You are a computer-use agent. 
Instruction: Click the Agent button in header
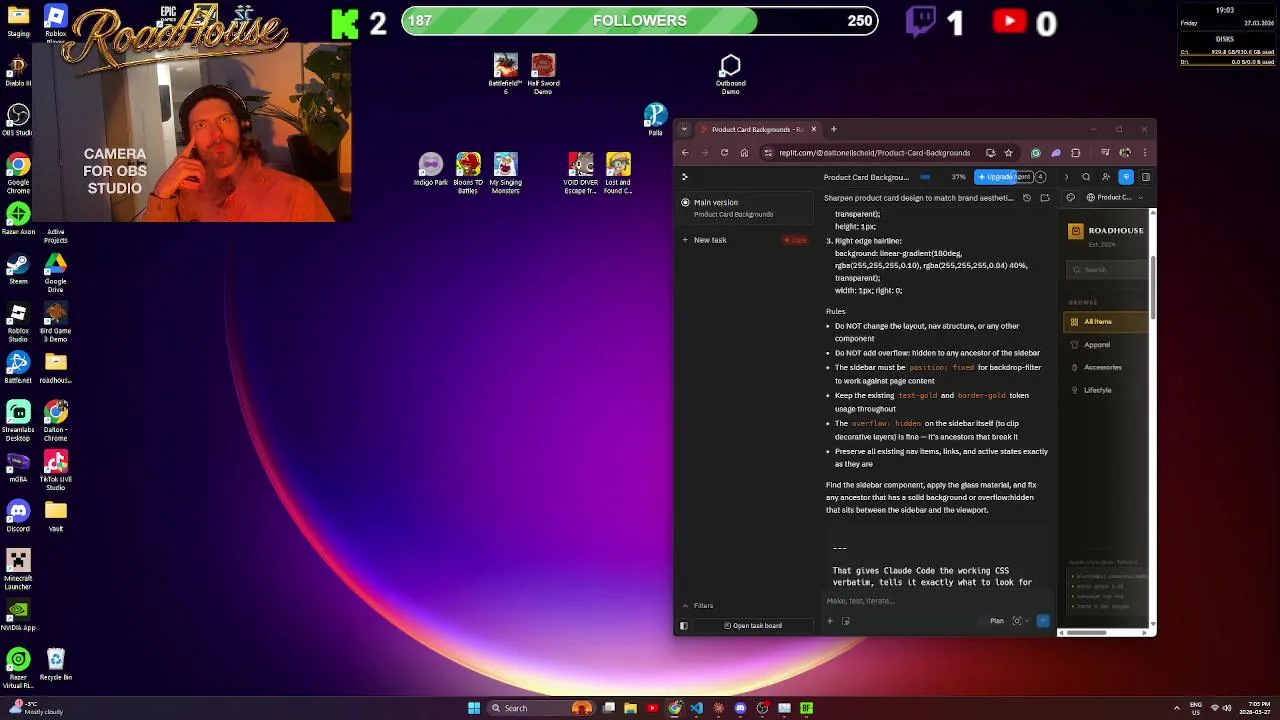point(1024,177)
